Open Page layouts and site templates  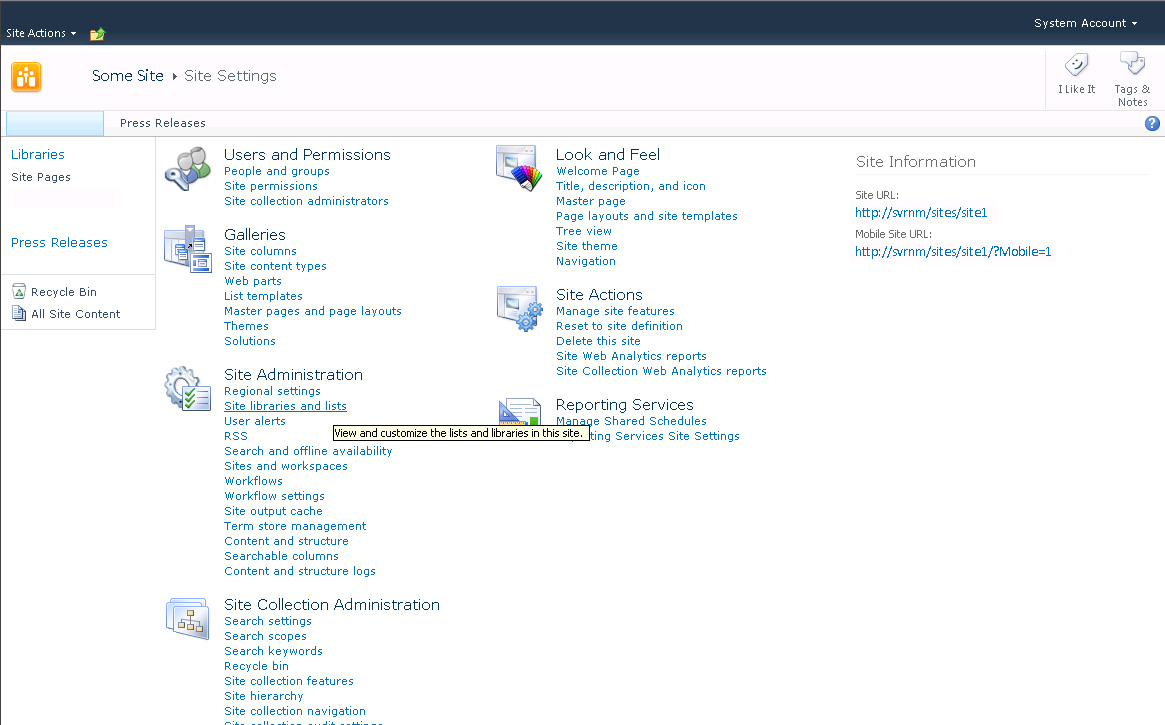647,216
